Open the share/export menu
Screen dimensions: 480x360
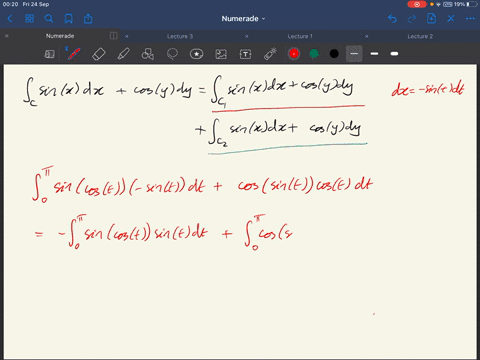click(x=88, y=19)
